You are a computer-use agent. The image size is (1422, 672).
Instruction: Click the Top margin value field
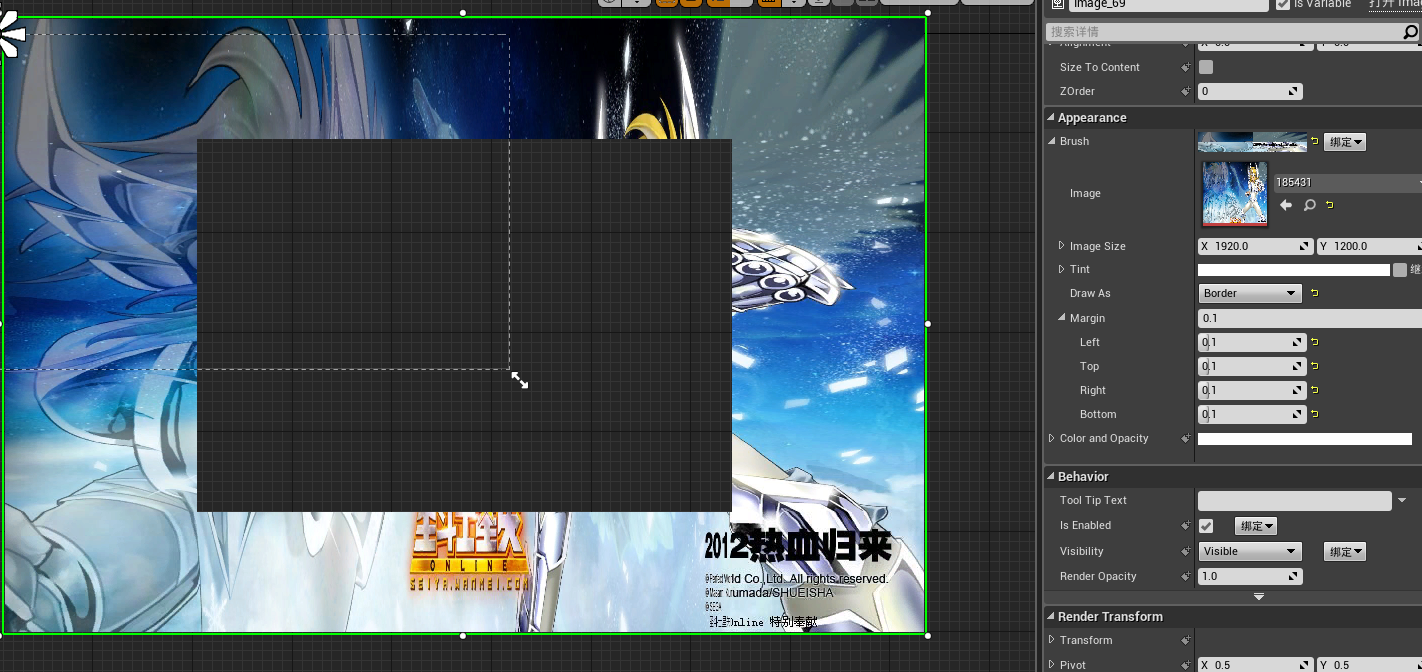[x=1252, y=366]
